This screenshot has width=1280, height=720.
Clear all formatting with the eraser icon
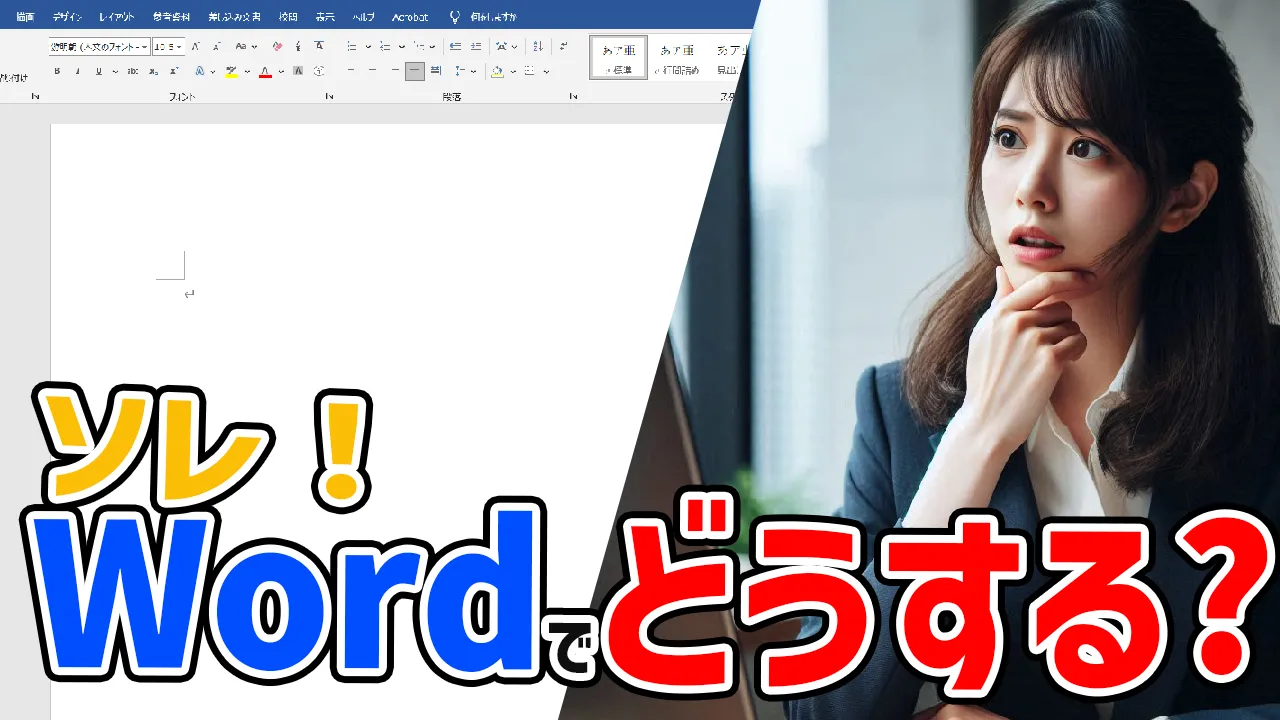tap(278, 45)
